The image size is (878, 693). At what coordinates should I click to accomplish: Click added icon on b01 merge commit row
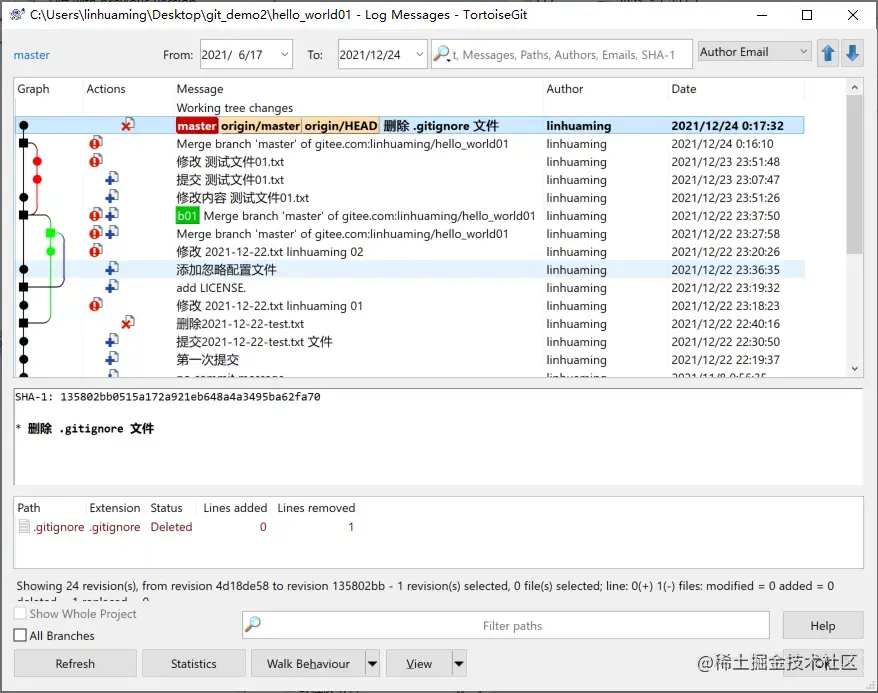(x=112, y=215)
